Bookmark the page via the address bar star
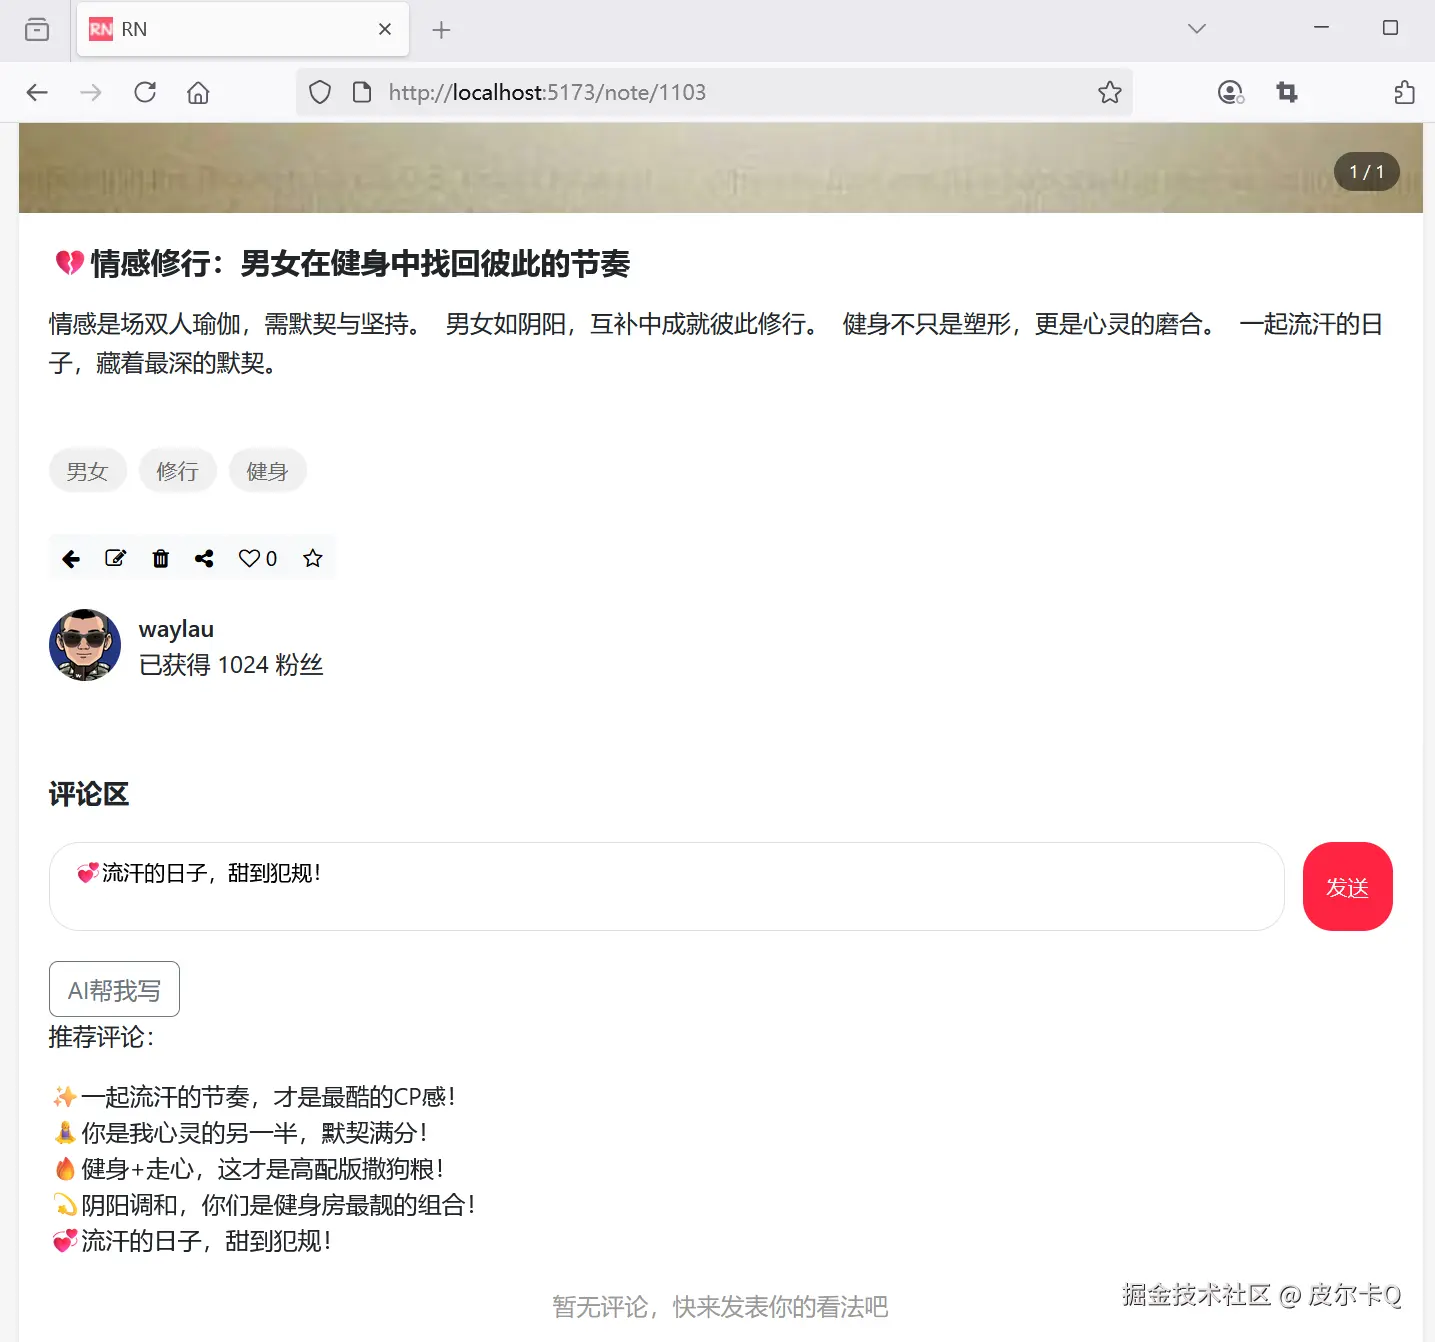The width and height of the screenshot is (1435, 1342). tap(1109, 92)
